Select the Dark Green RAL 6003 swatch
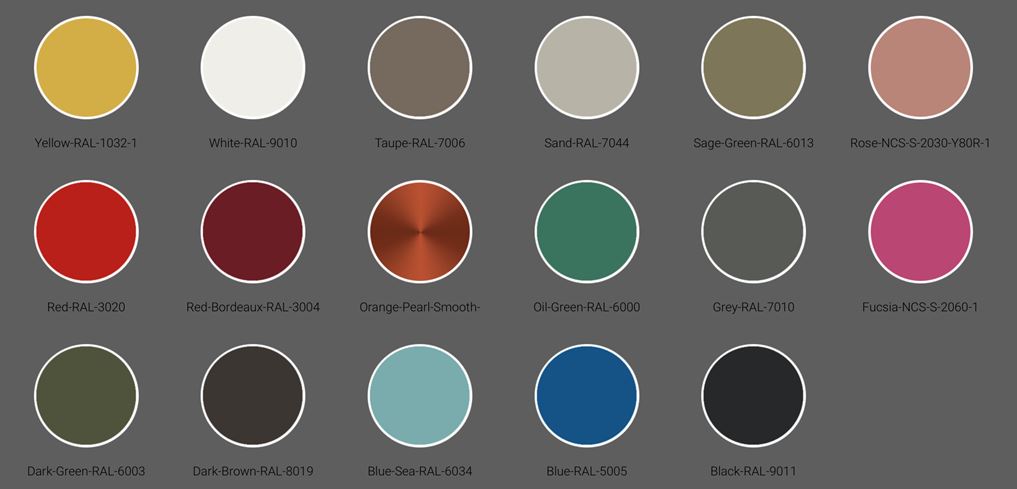 [x=86, y=396]
